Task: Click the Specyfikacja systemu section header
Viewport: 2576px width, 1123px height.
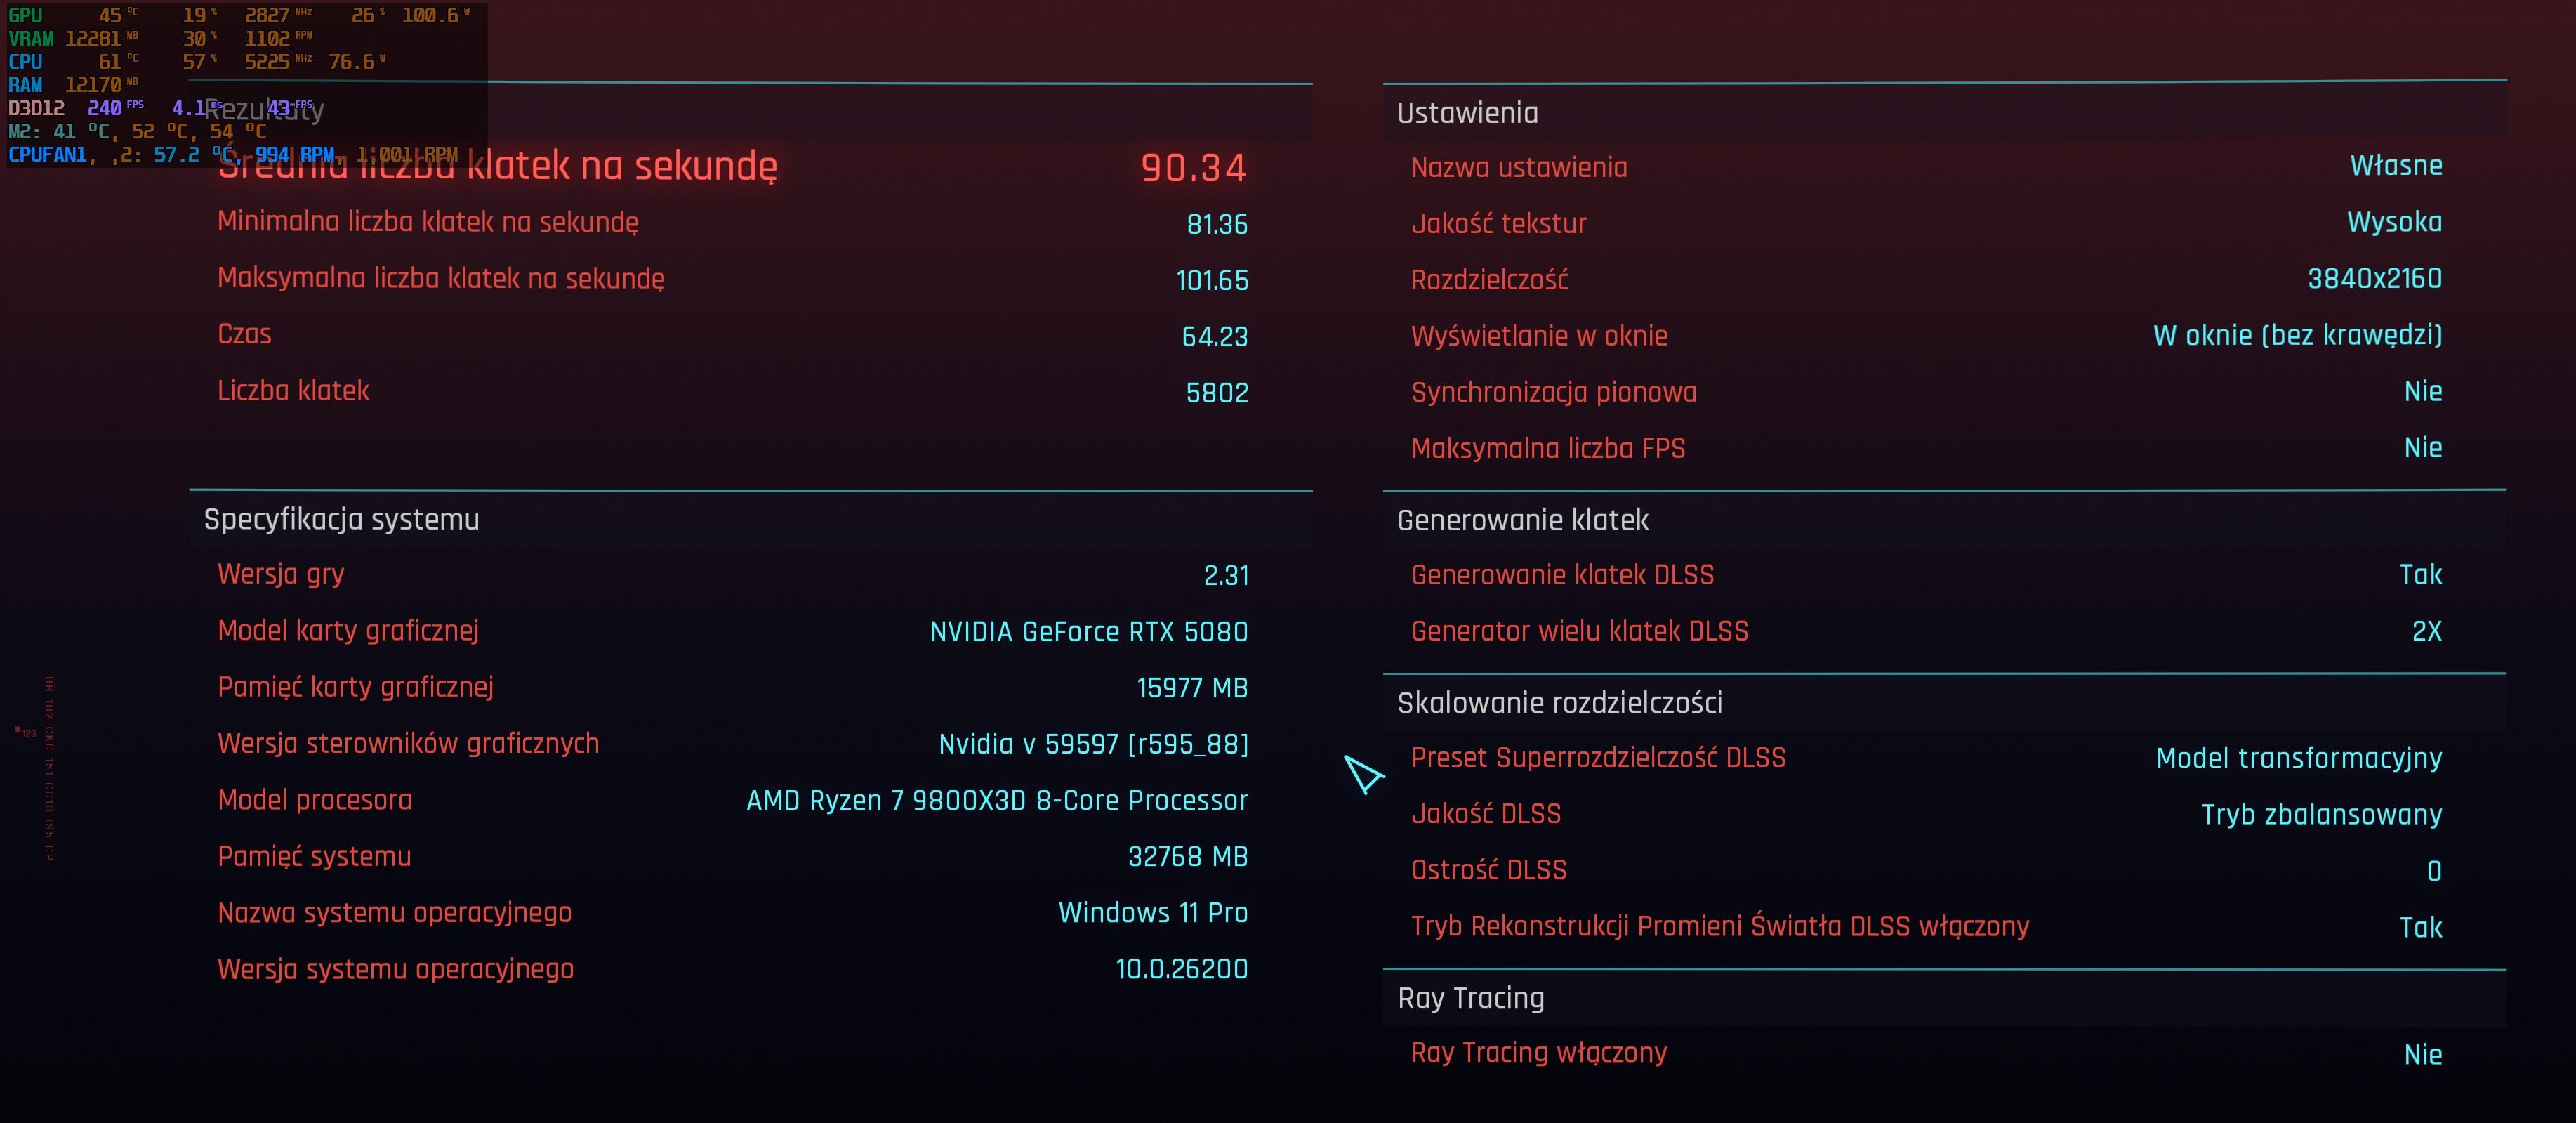Action: [x=342, y=520]
